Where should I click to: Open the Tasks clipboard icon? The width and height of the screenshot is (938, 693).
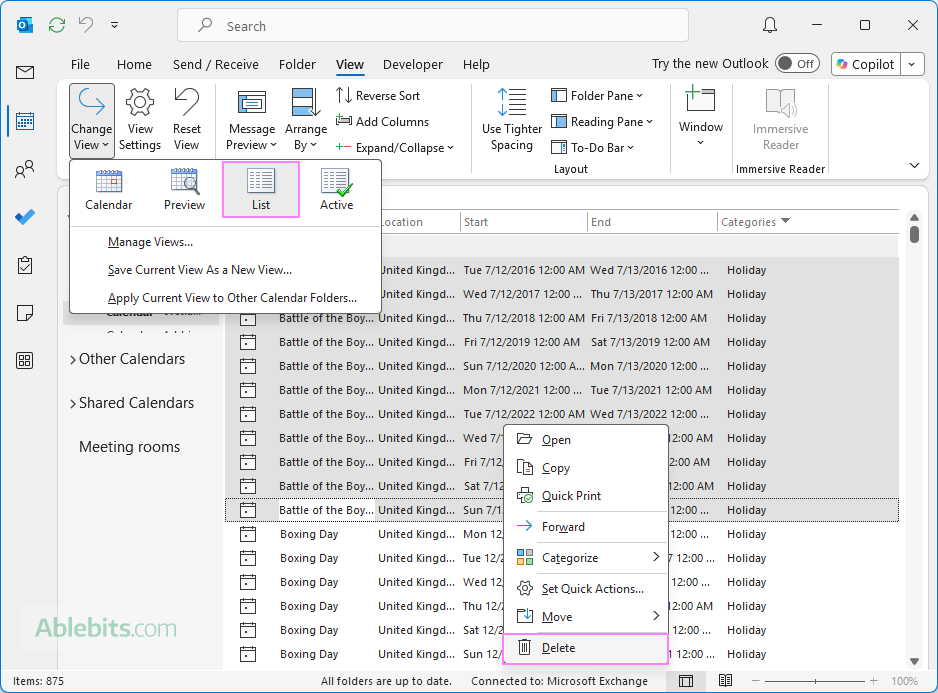click(x=25, y=265)
